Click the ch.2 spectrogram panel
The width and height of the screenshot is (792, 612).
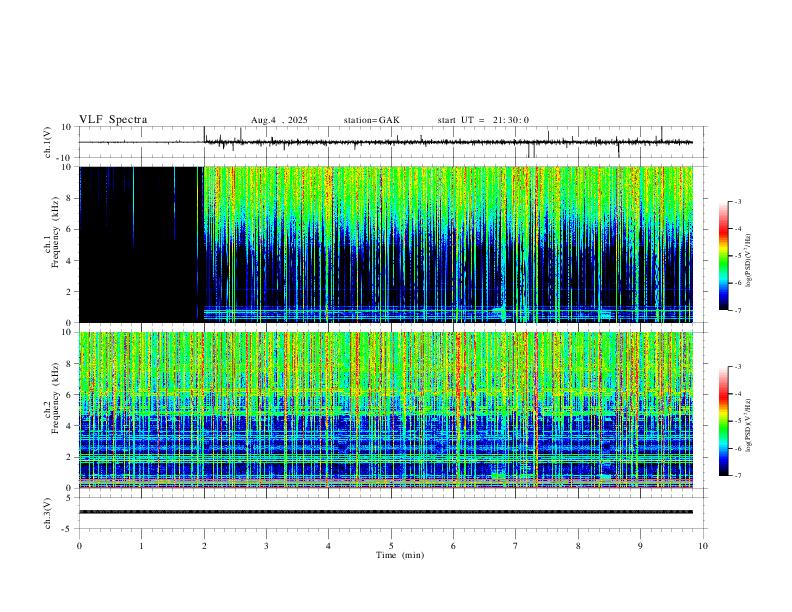pos(386,410)
